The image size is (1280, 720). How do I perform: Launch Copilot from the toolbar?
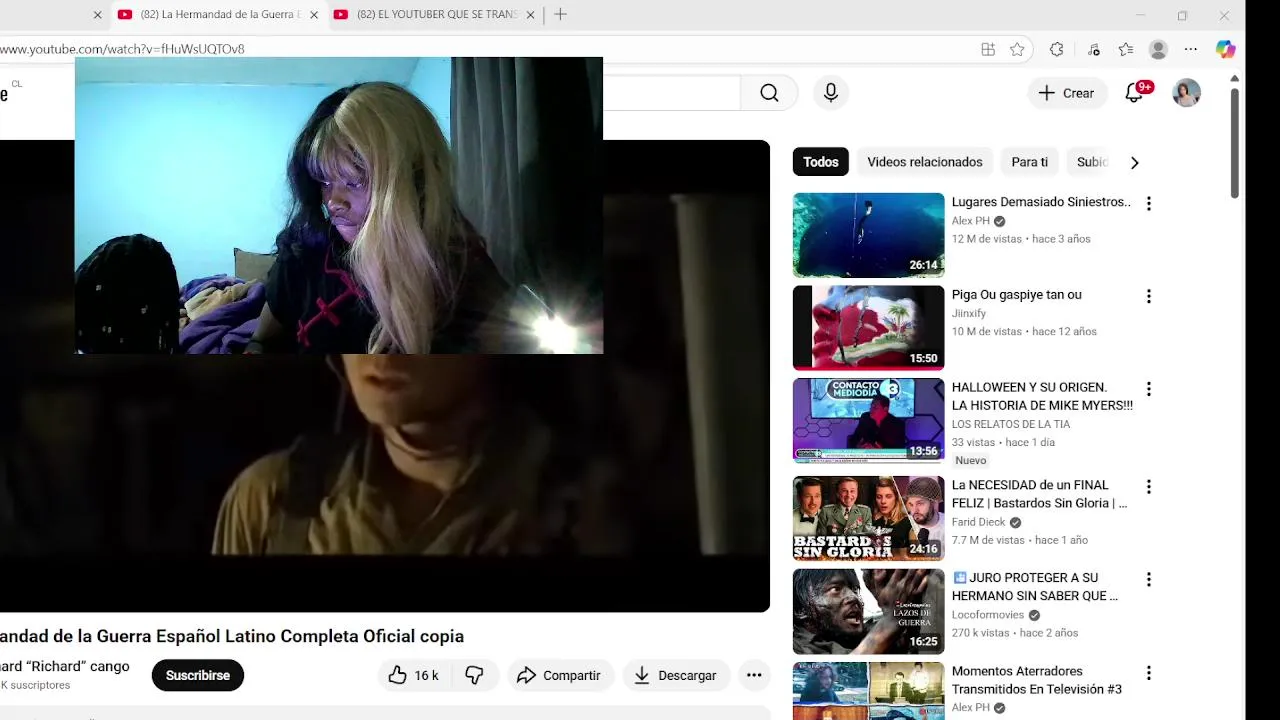tap(1225, 49)
